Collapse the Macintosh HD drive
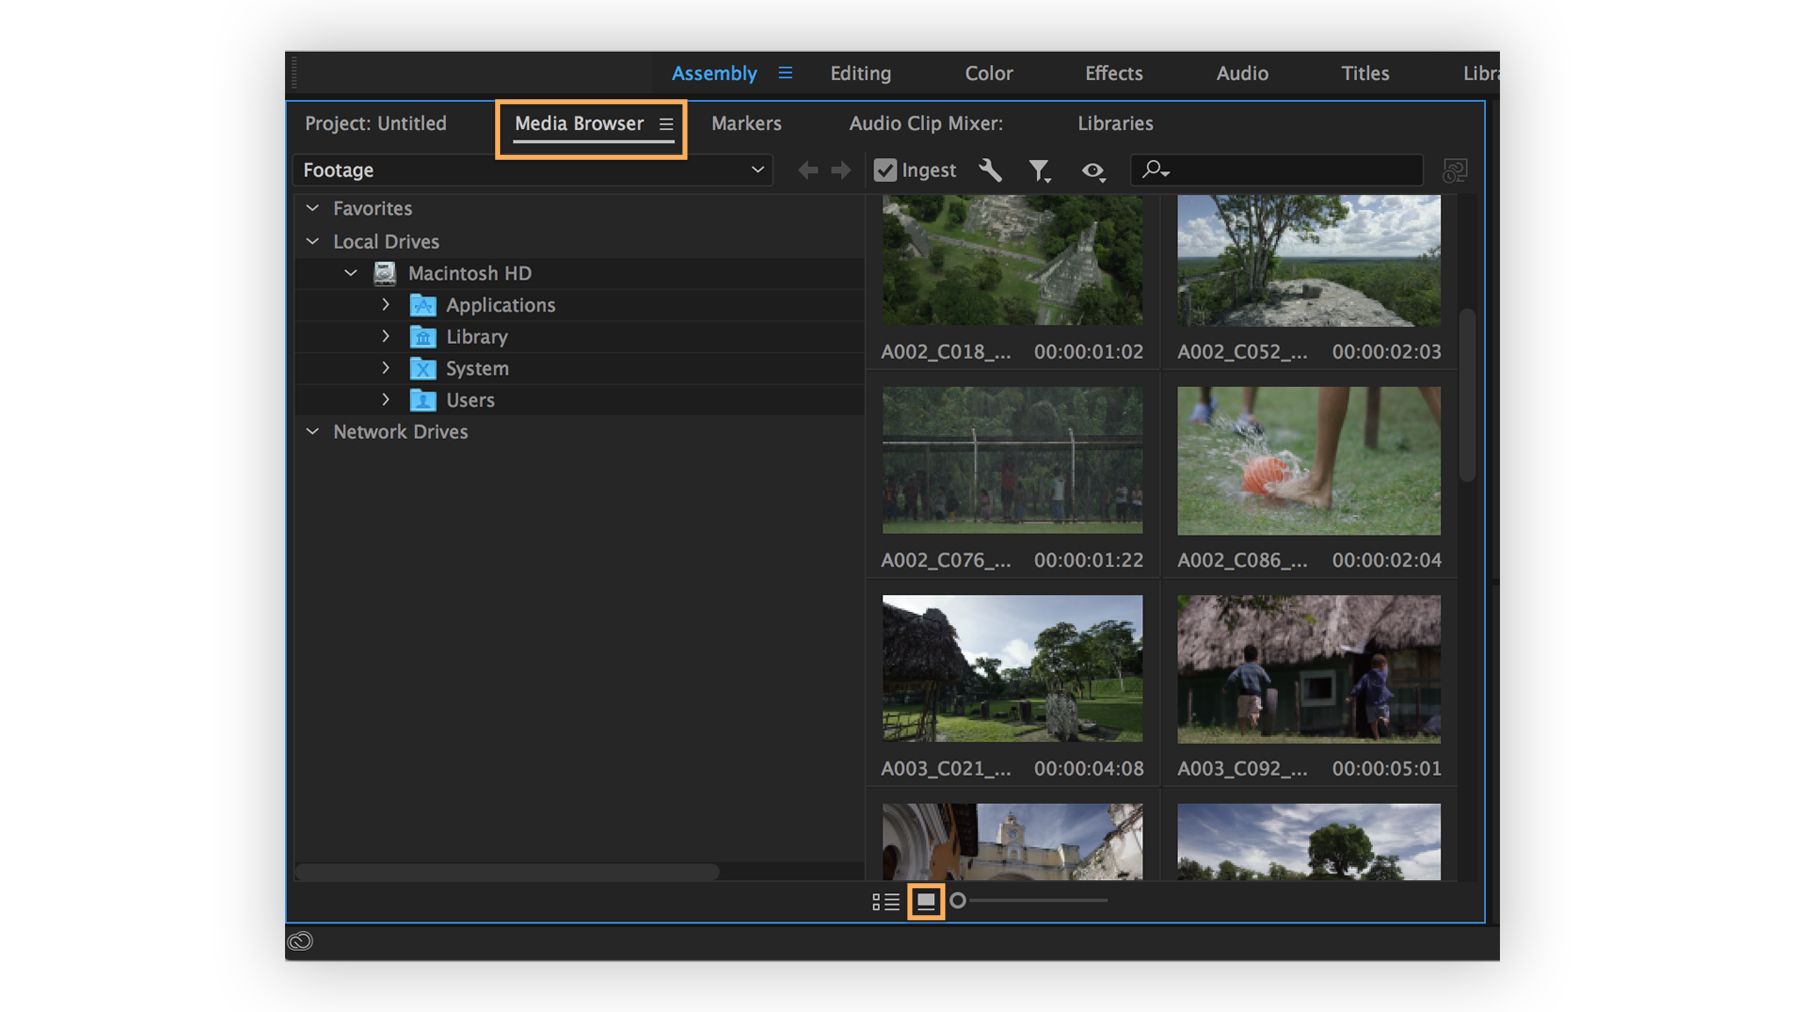Viewport: 1800px width, 1012px height. coord(351,273)
